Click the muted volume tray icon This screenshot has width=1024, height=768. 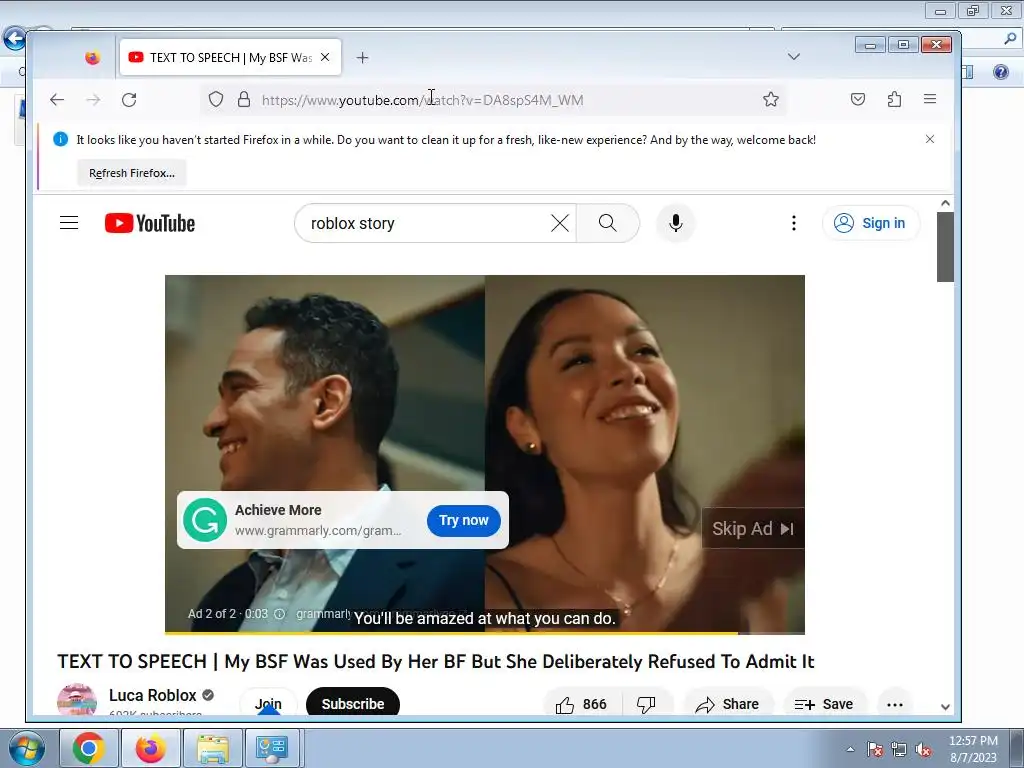pyautogui.click(x=923, y=750)
